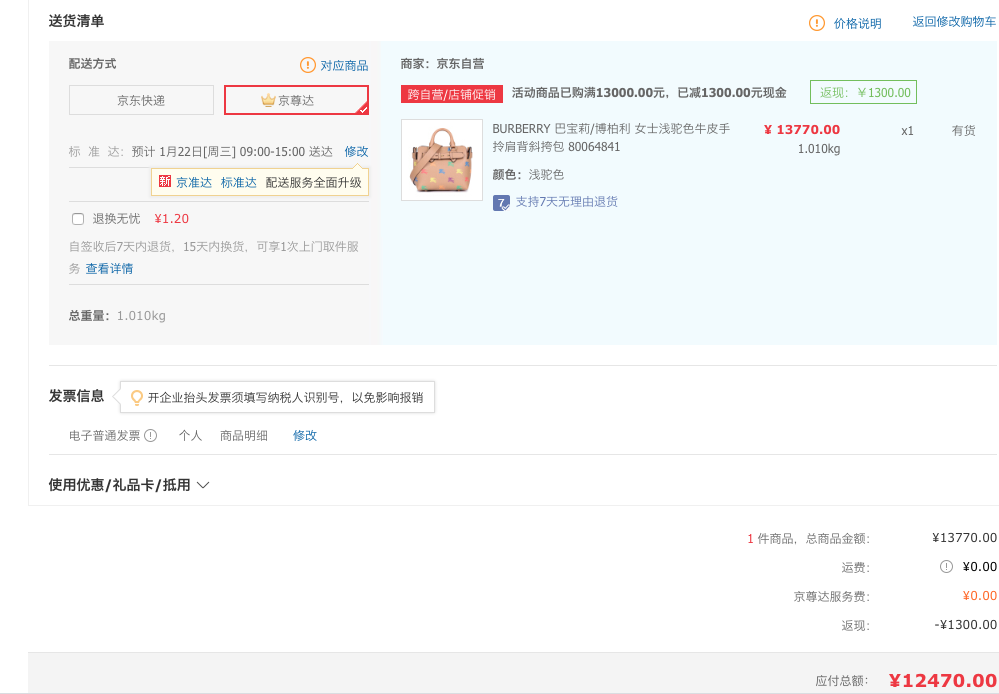Go back via 返回修改购物车 link
Image resolution: width=999 pixels, height=694 pixels.
tap(954, 22)
